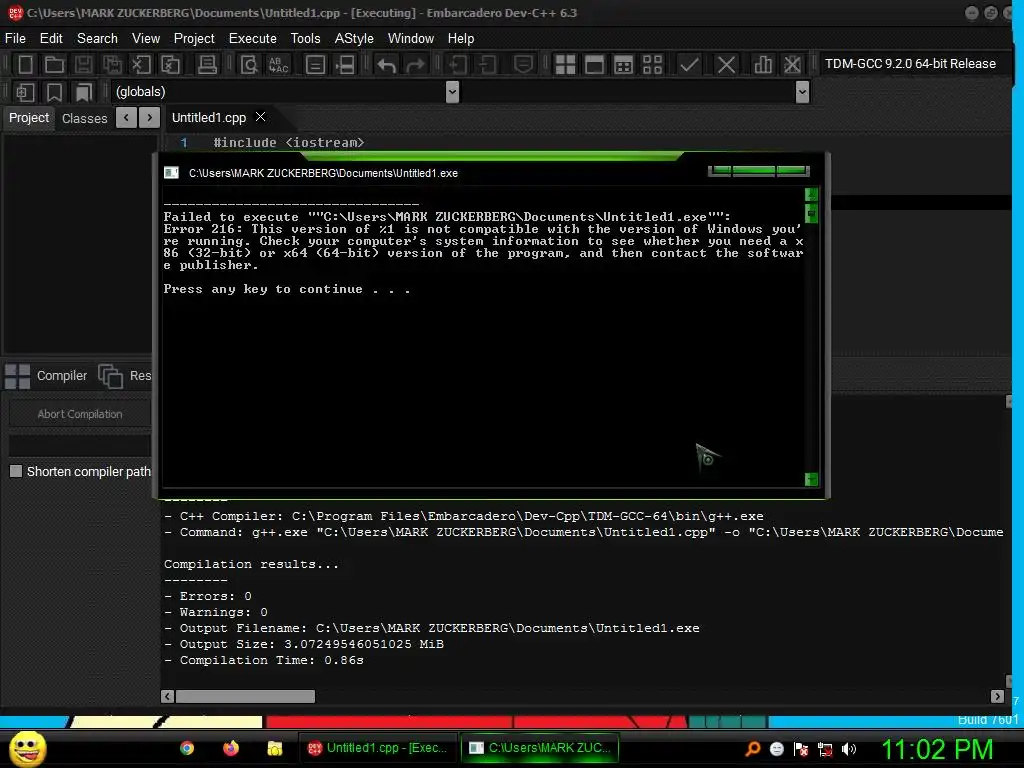Screen dimensions: 1024x768
Task: Click the smiley Start button on taskbar
Action: click(x=28, y=748)
